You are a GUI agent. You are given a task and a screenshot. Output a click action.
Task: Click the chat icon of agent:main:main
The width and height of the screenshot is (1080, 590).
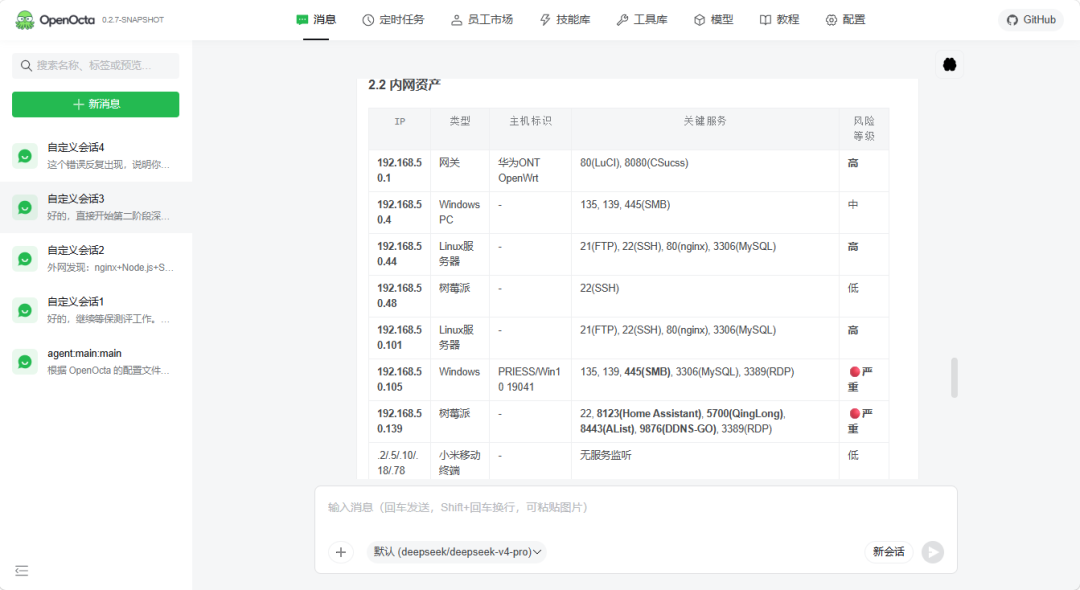(25, 361)
